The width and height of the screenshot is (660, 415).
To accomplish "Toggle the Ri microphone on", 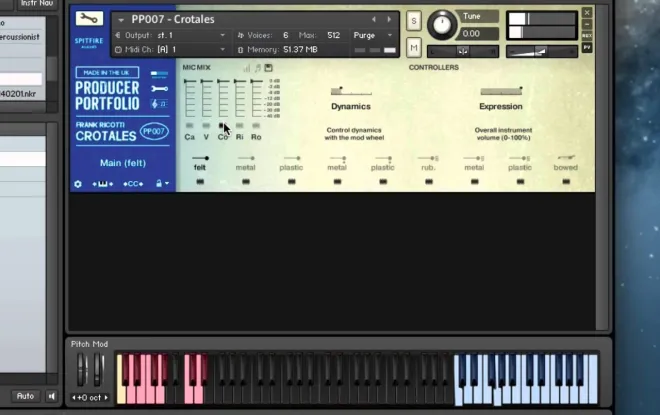I will (x=240, y=125).
